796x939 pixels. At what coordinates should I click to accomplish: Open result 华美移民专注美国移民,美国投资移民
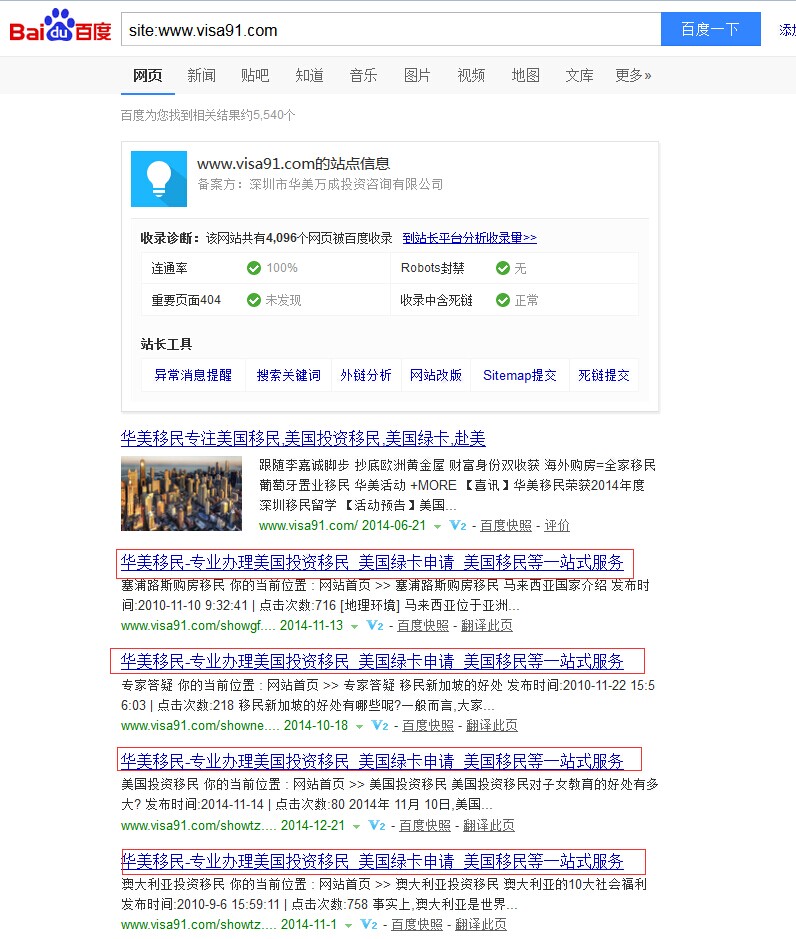(303, 438)
